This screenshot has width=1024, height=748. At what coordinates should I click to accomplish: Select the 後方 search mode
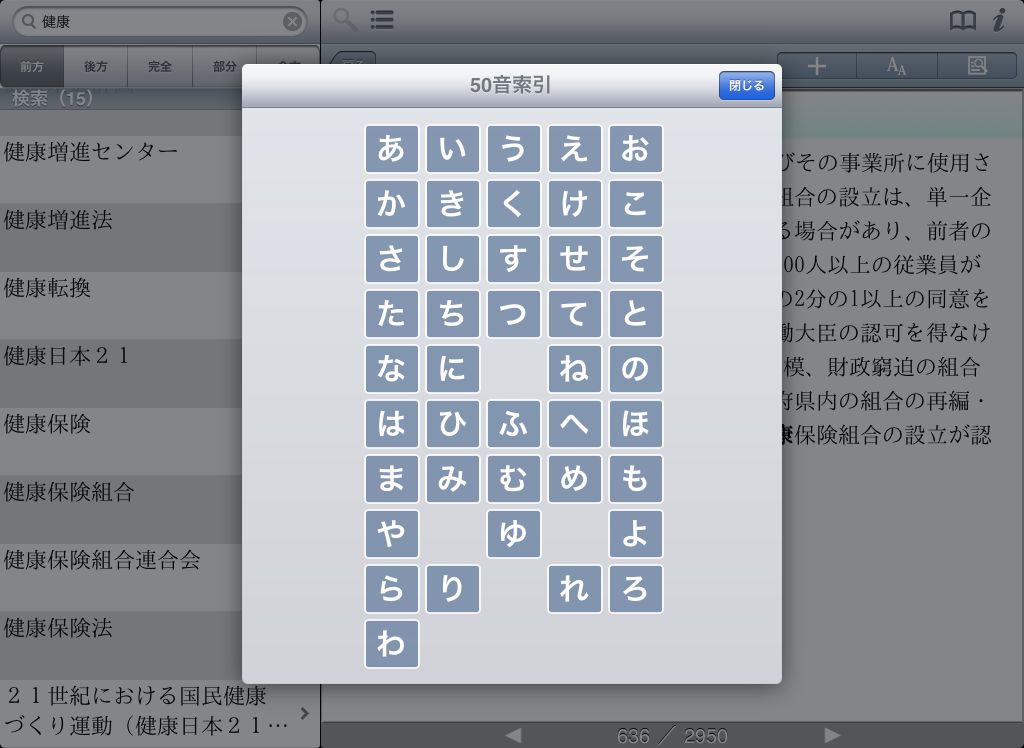click(x=96, y=67)
